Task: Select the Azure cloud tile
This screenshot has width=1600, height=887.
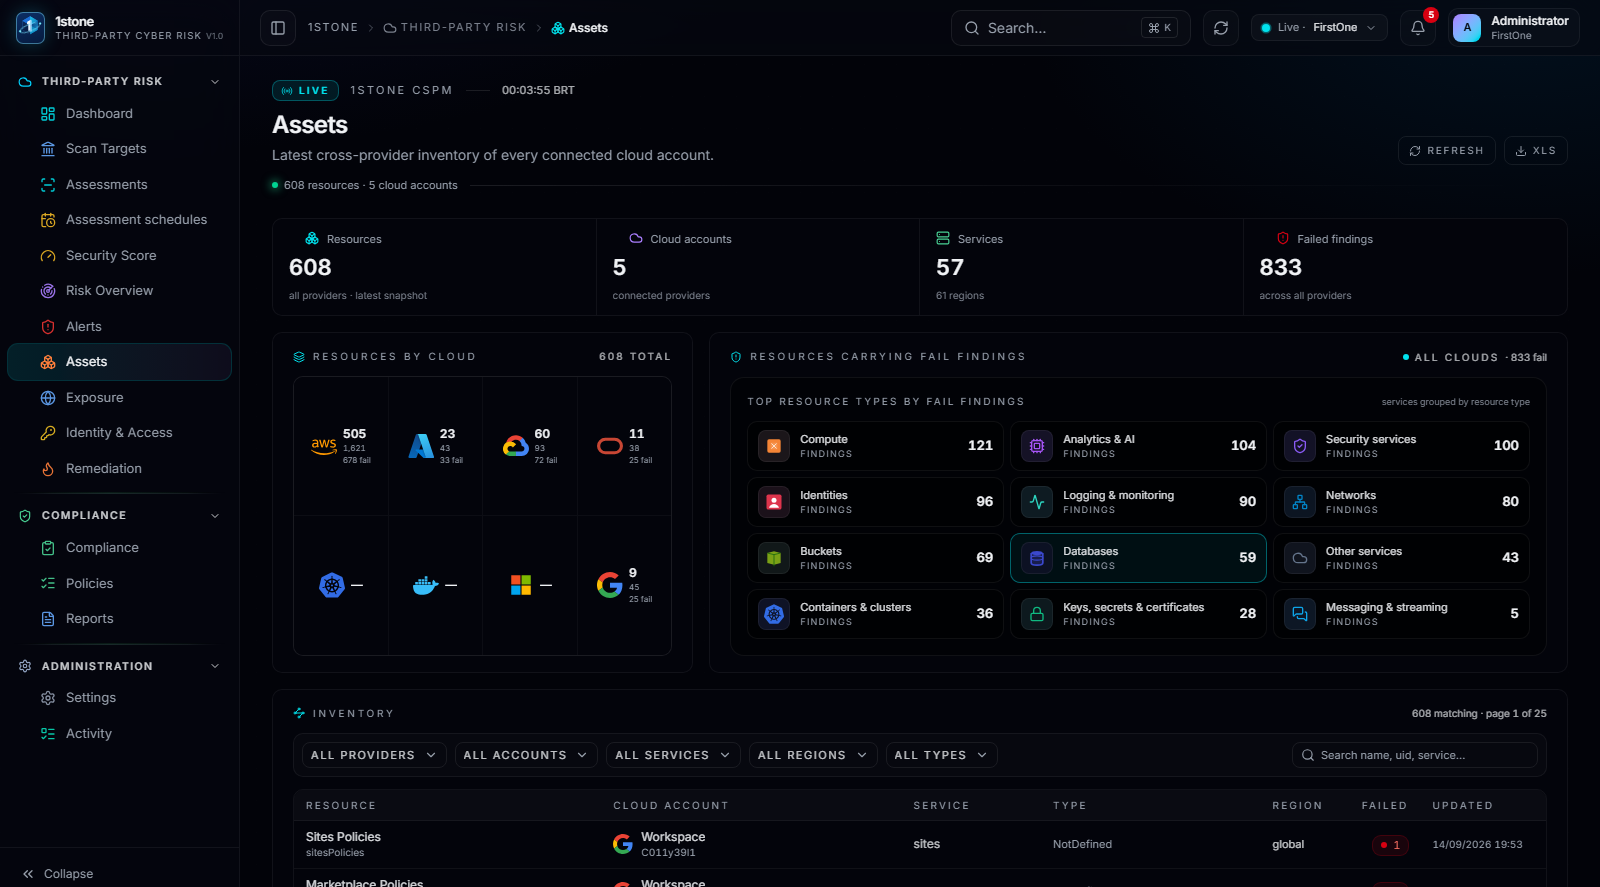Action: pos(436,447)
